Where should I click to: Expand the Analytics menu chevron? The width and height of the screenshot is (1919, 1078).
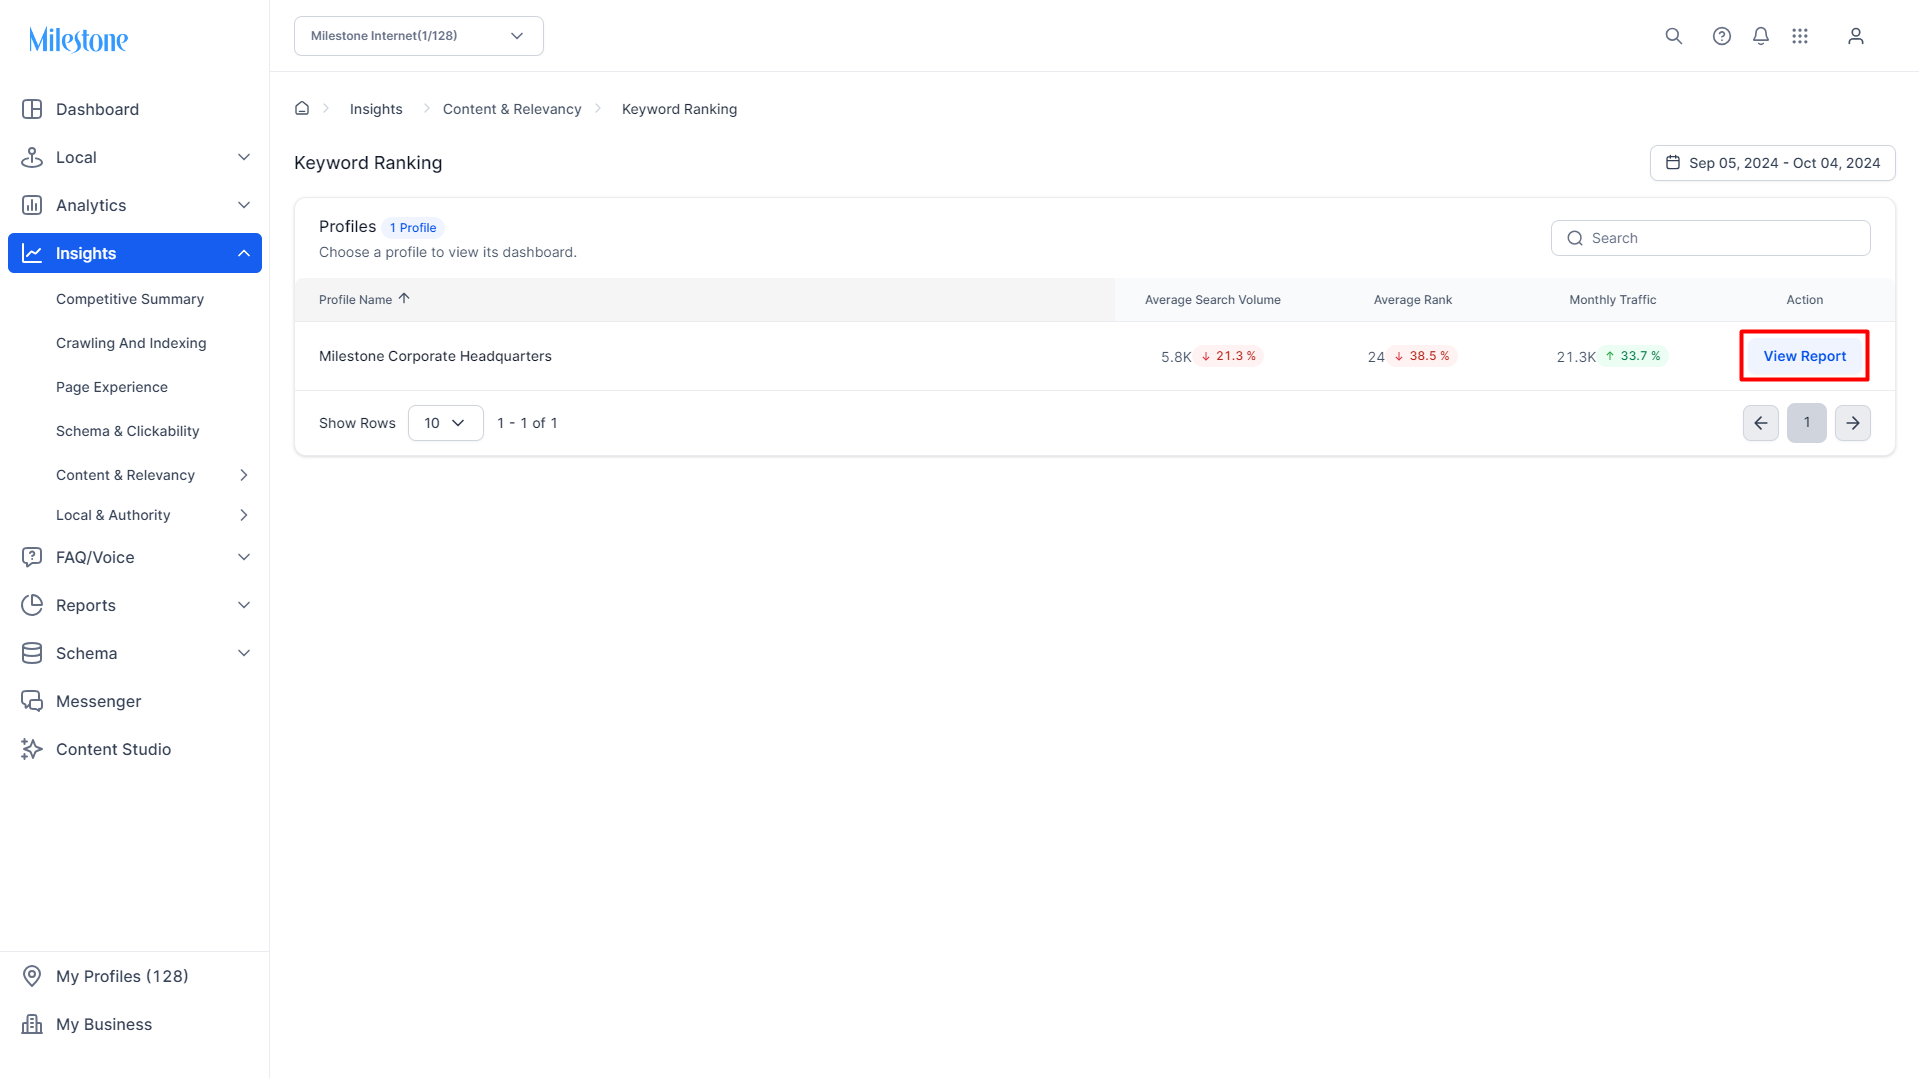coord(244,205)
